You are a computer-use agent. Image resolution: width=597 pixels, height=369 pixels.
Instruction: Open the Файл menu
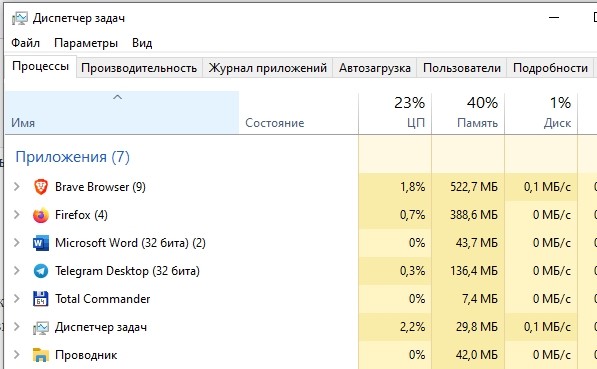[25, 43]
